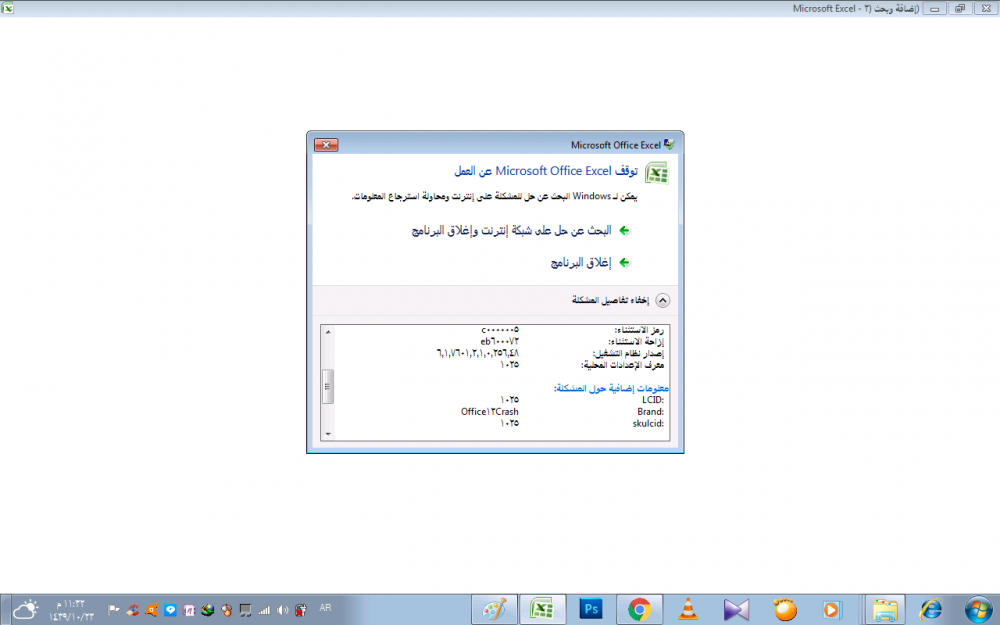Switch to Google Chrome in the taskbar
1000x625 pixels.
(639, 609)
